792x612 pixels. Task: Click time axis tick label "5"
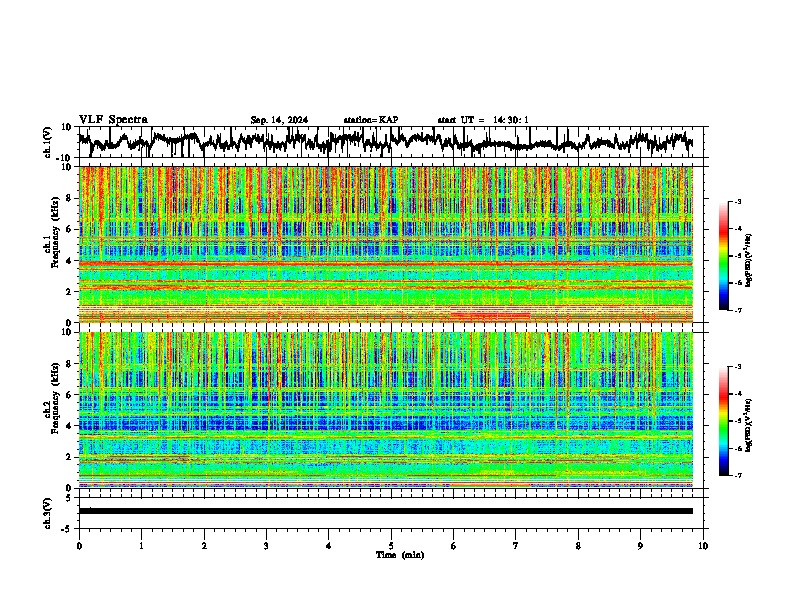tap(391, 546)
